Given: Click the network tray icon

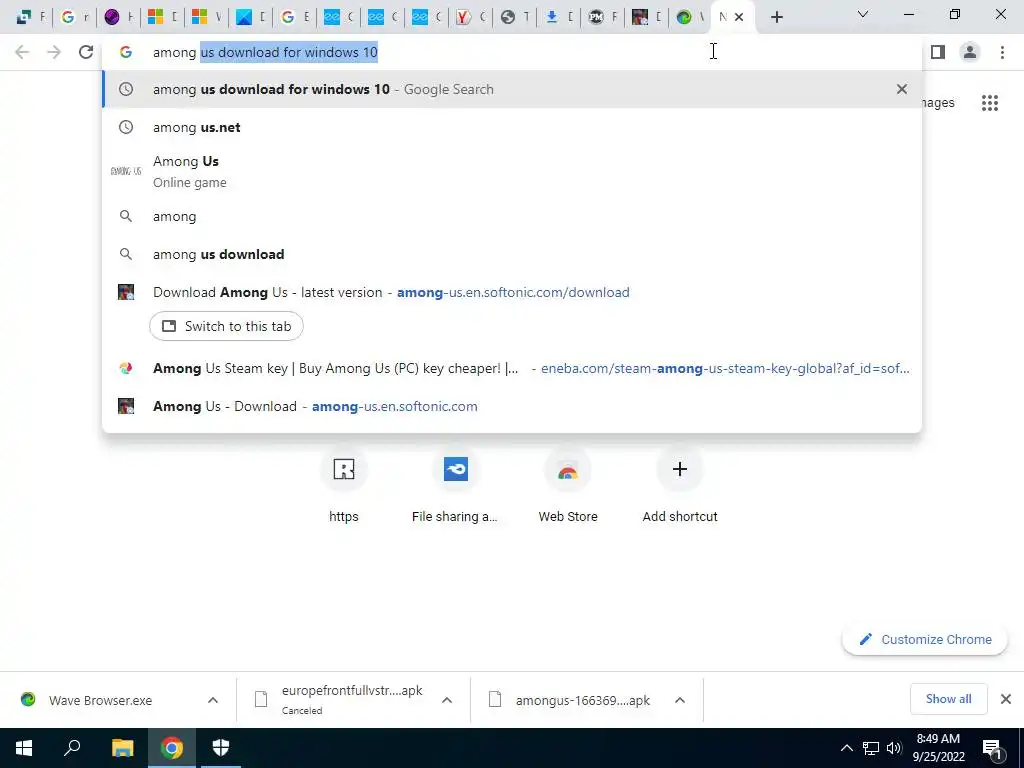Looking at the screenshot, I should tap(871, 748).
